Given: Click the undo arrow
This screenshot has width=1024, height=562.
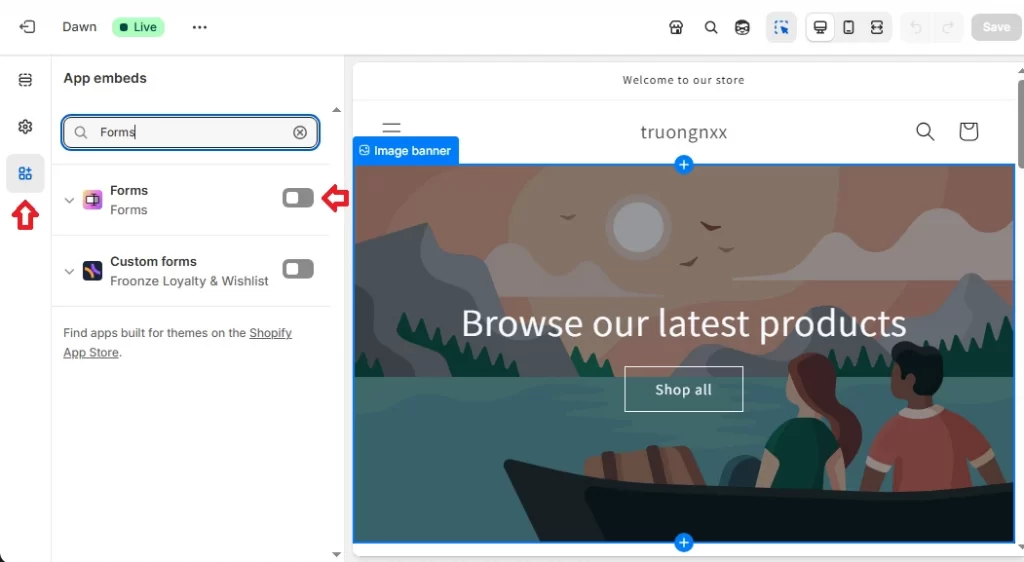Looking at the screenshot, I should 916,27.
